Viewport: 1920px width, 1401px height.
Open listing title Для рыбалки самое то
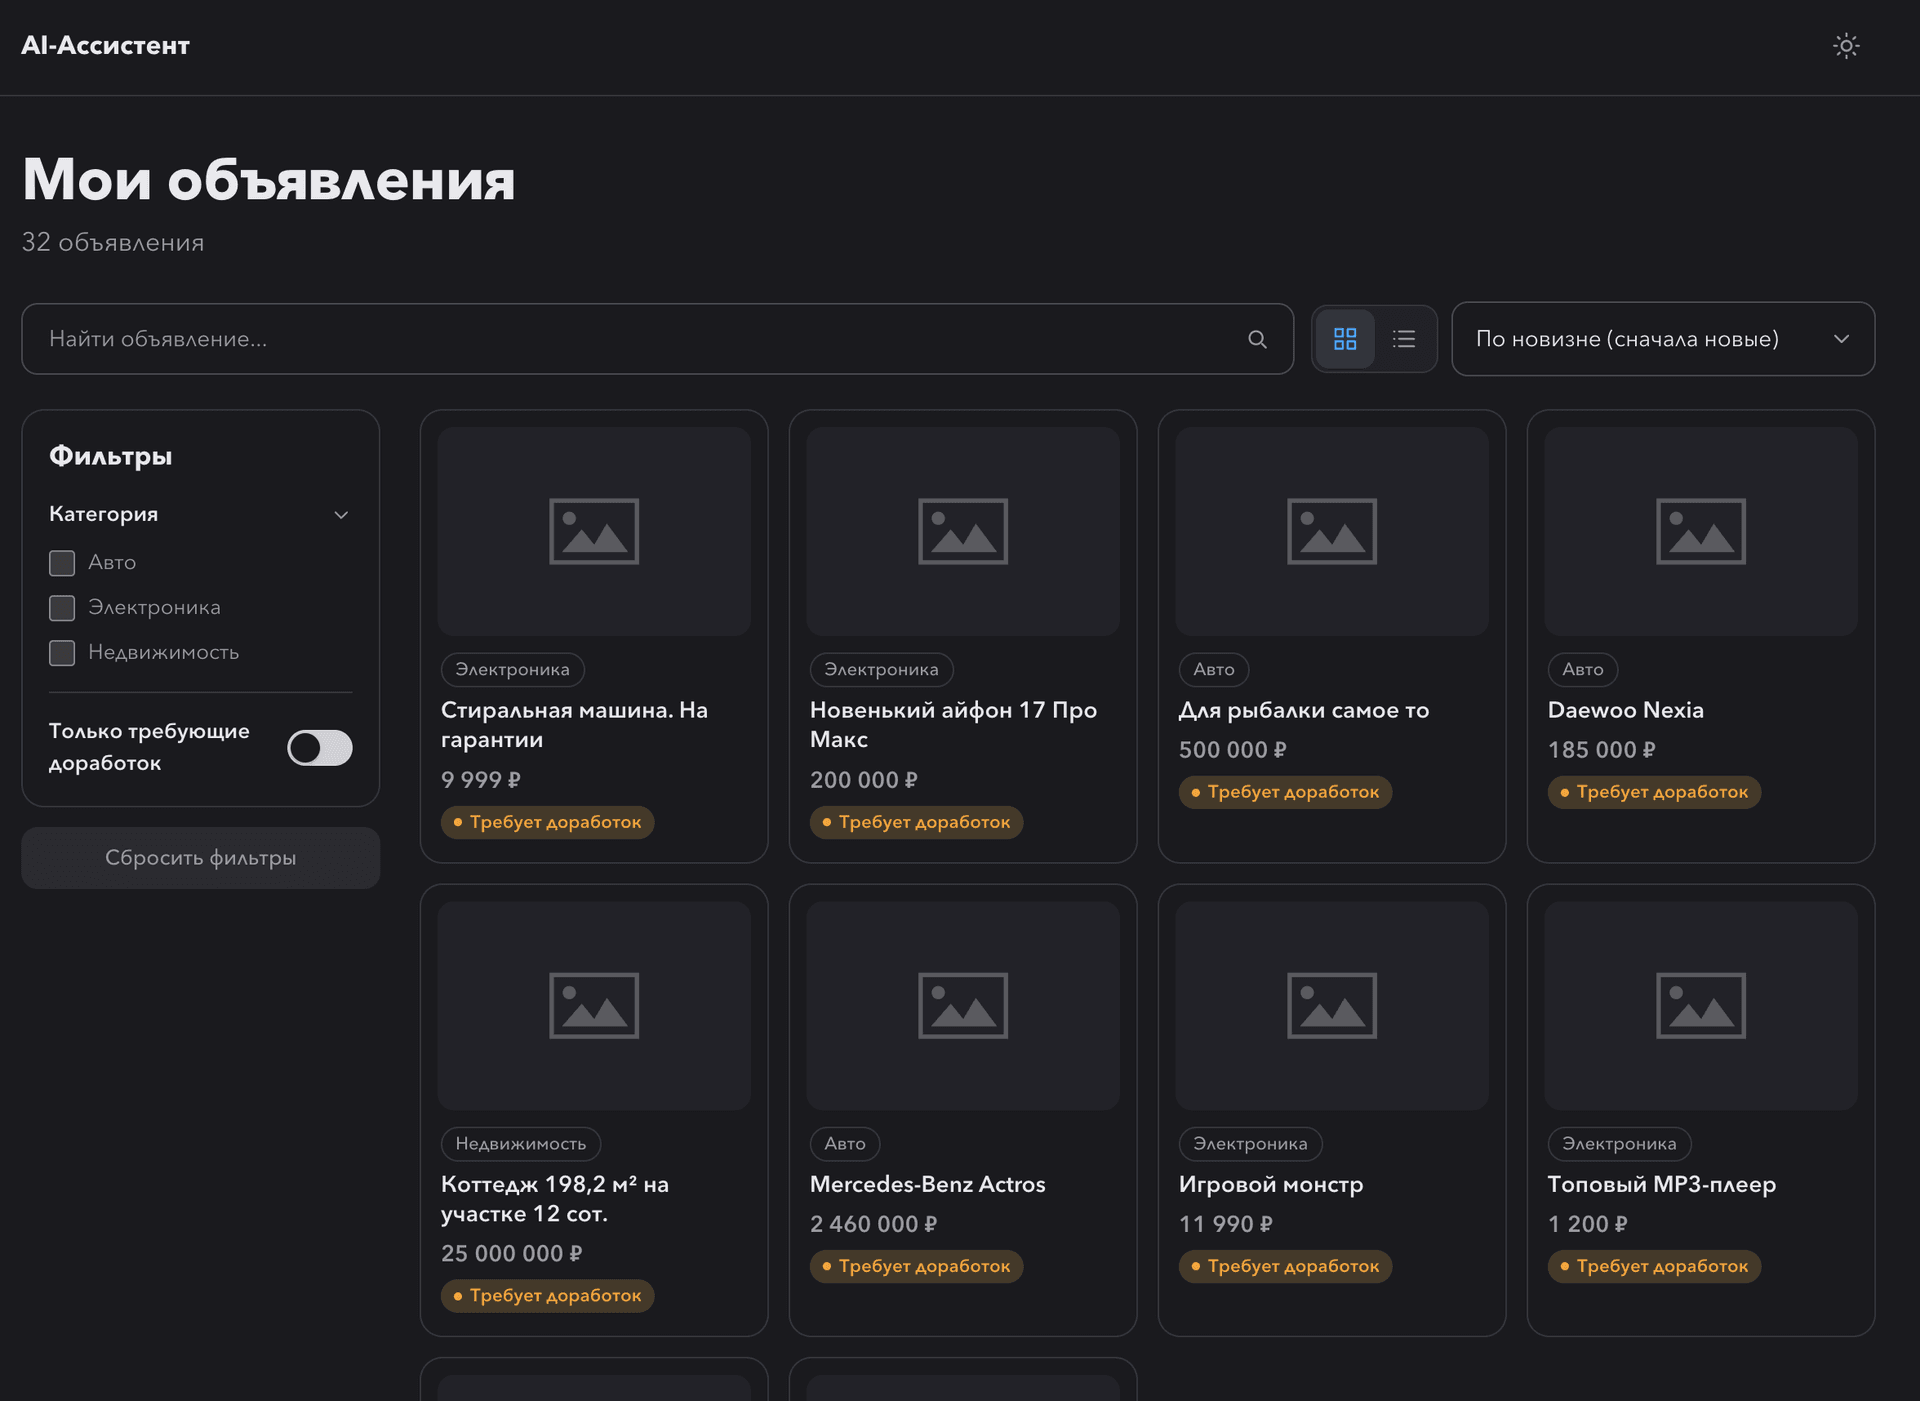pyautogui.click(x=1304, y=710)
